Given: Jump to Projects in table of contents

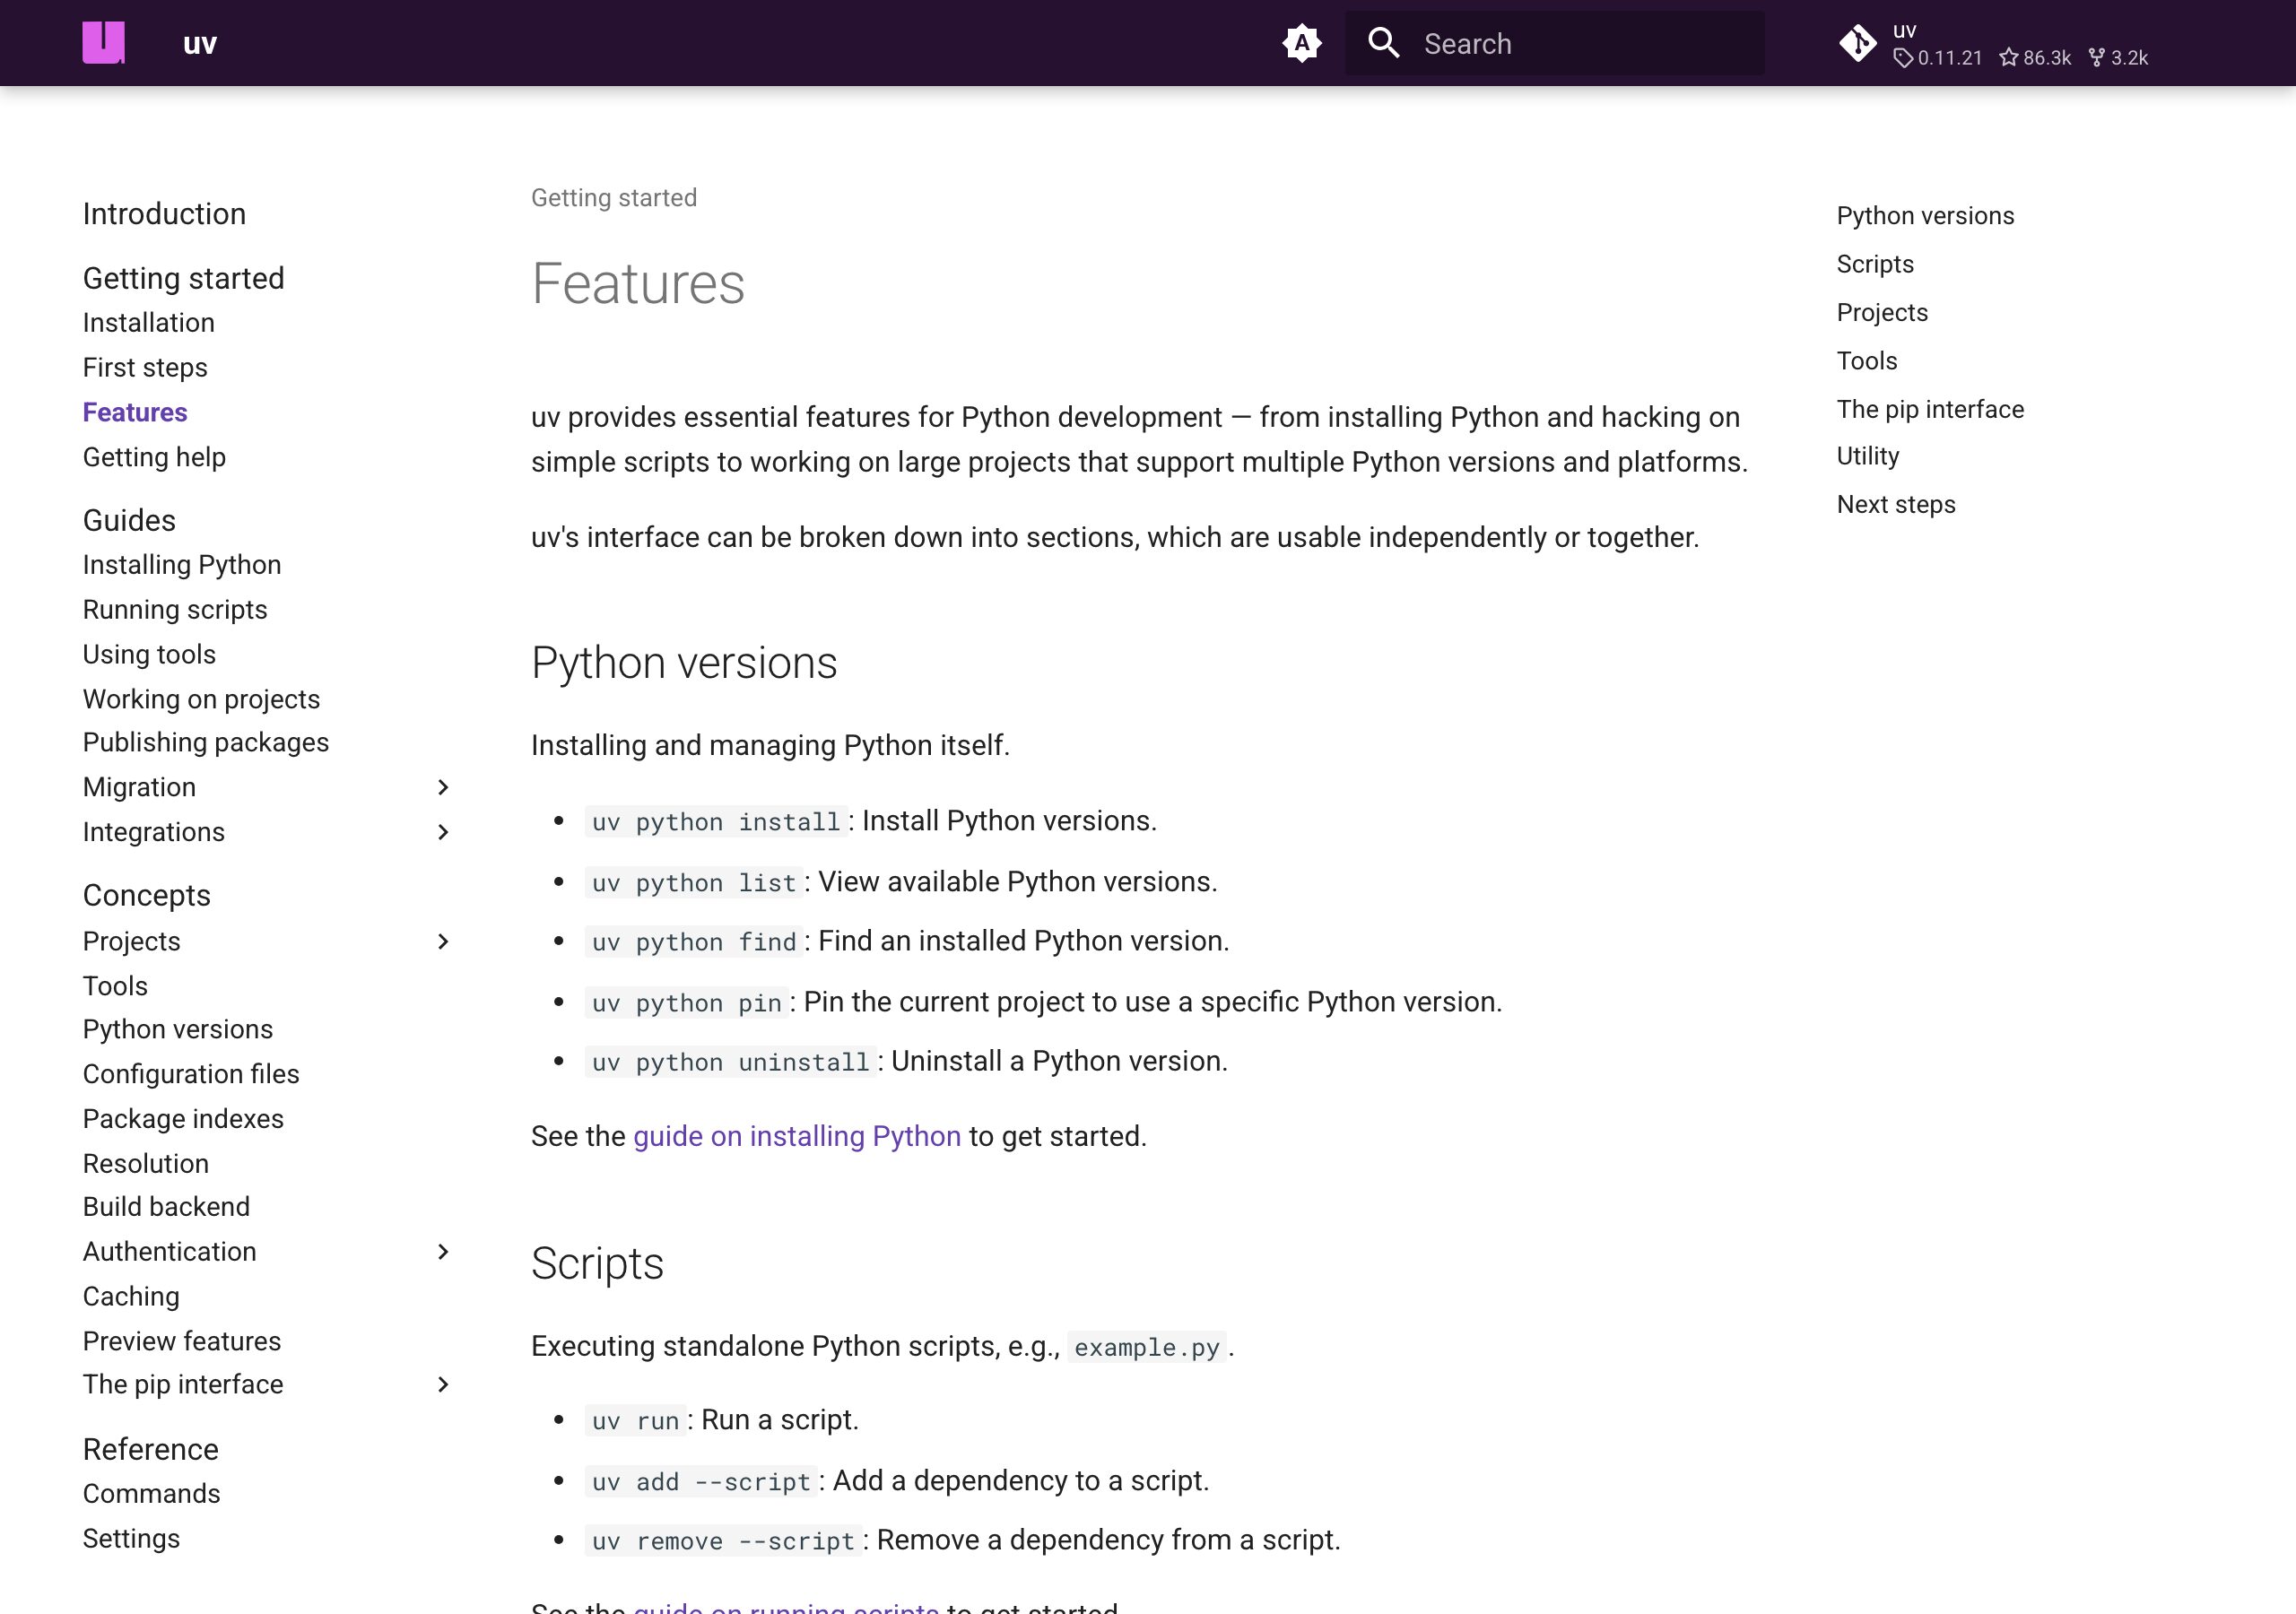Looking at the screenshot, I should coord(1882,313).
